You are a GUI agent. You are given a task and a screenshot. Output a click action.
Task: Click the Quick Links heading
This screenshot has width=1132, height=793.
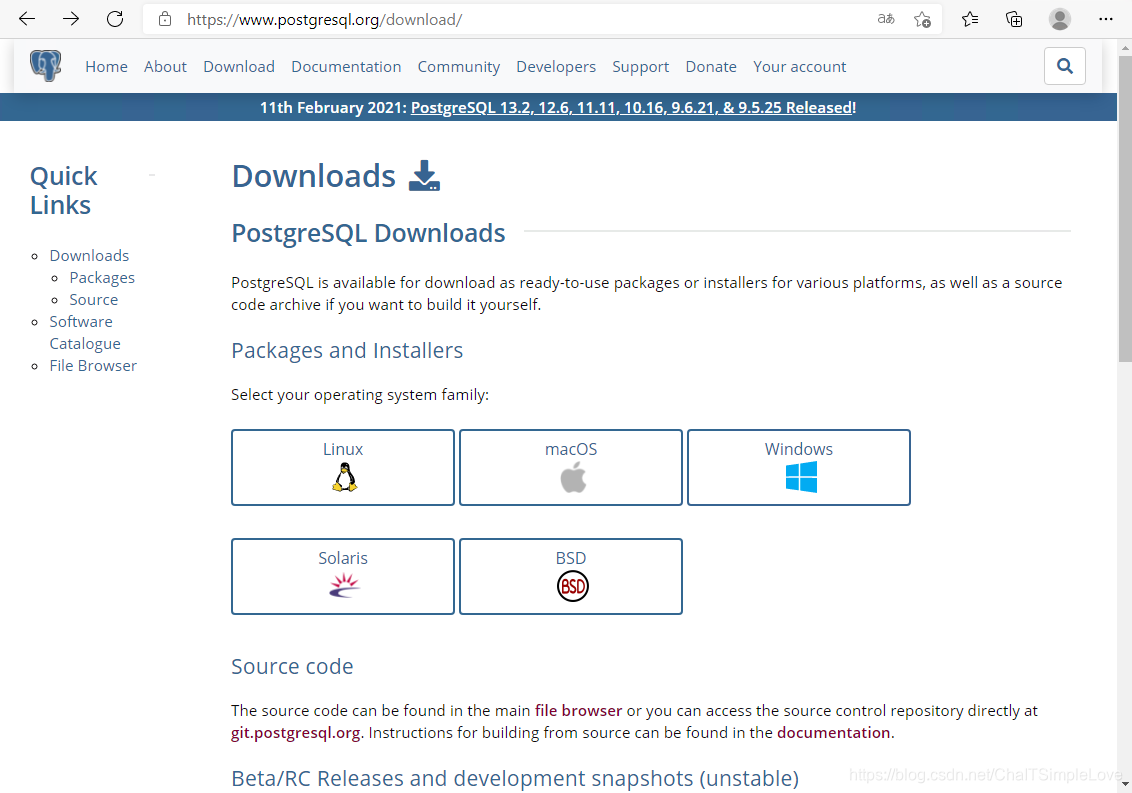pyautogui.click(x=64, y=191)
